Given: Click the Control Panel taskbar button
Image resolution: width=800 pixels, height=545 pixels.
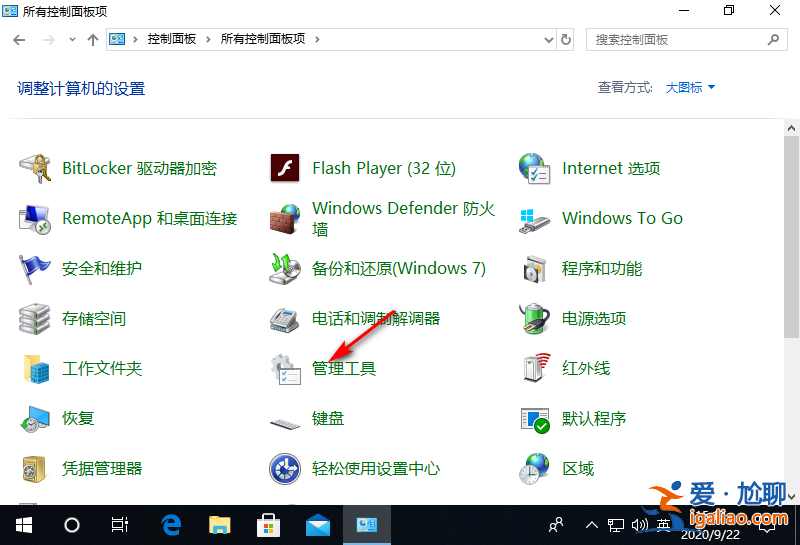Looking at the screenshot, I should [367, 525].
